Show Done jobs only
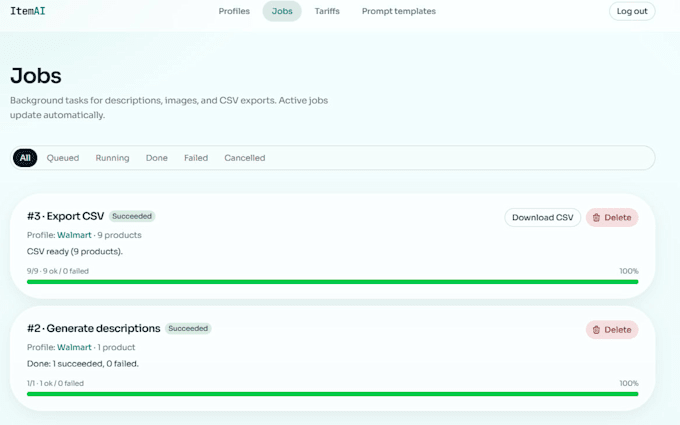This screenshot has height=425, width=680. click(x=157, y=158)
